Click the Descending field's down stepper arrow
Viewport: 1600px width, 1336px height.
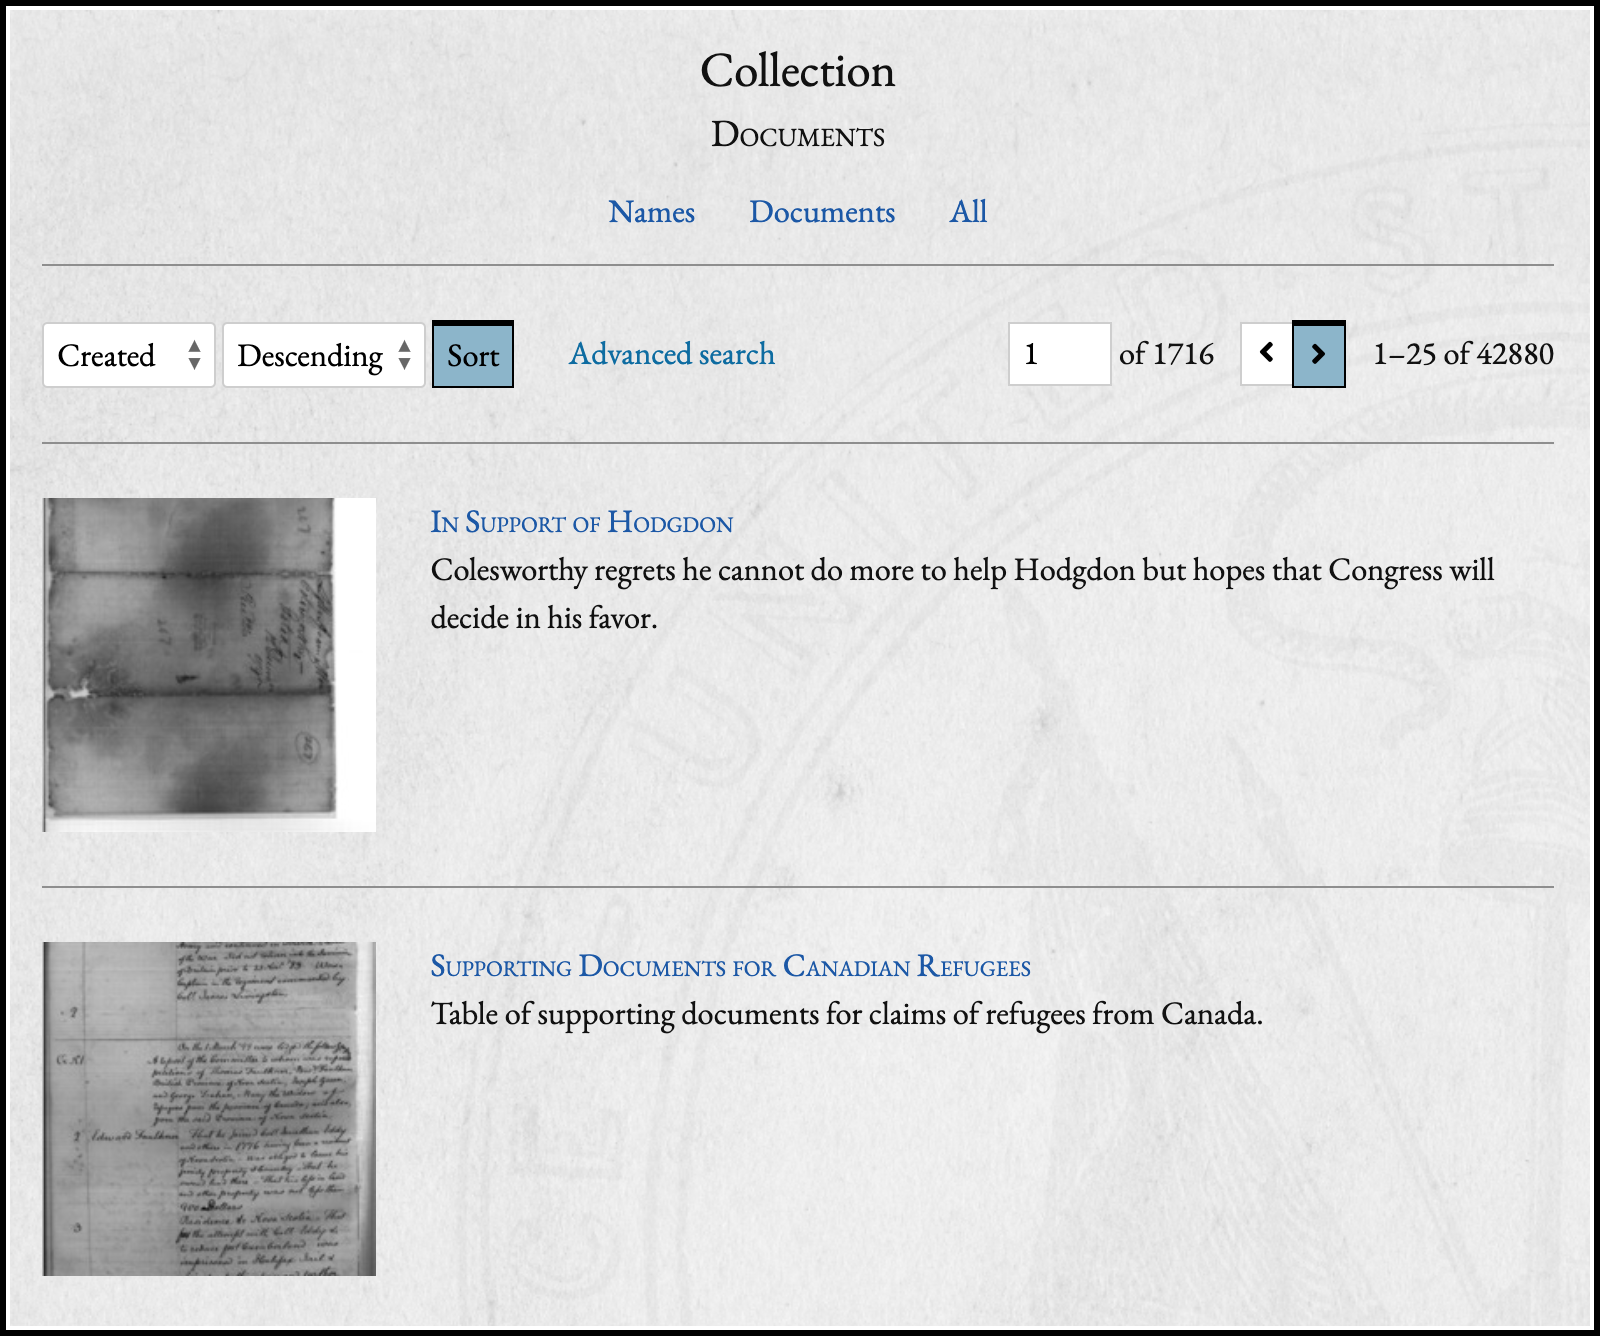point(404,364)
